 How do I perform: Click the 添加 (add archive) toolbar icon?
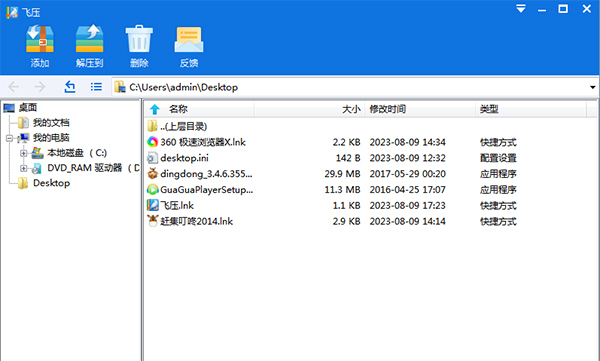(40, 39)
